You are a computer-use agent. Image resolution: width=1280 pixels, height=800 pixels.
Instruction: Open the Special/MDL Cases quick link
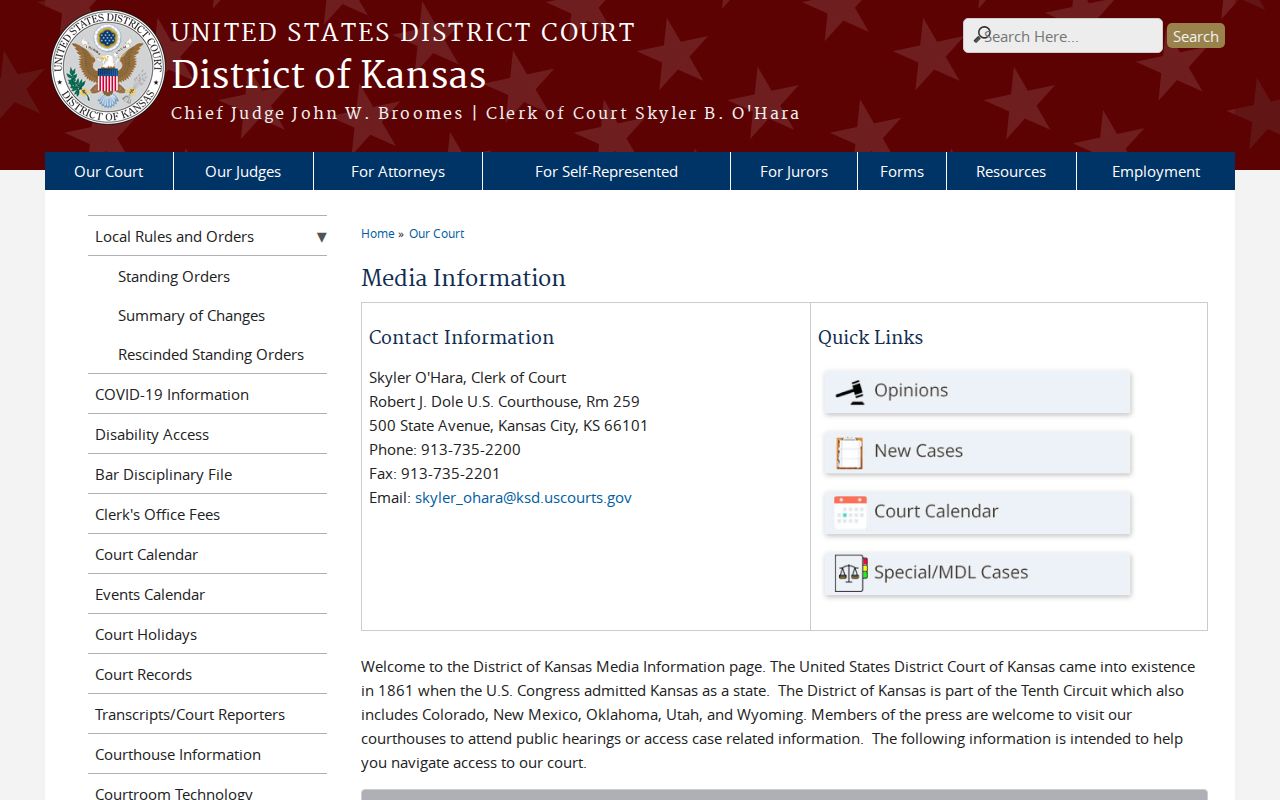click(x=978, y=573)
